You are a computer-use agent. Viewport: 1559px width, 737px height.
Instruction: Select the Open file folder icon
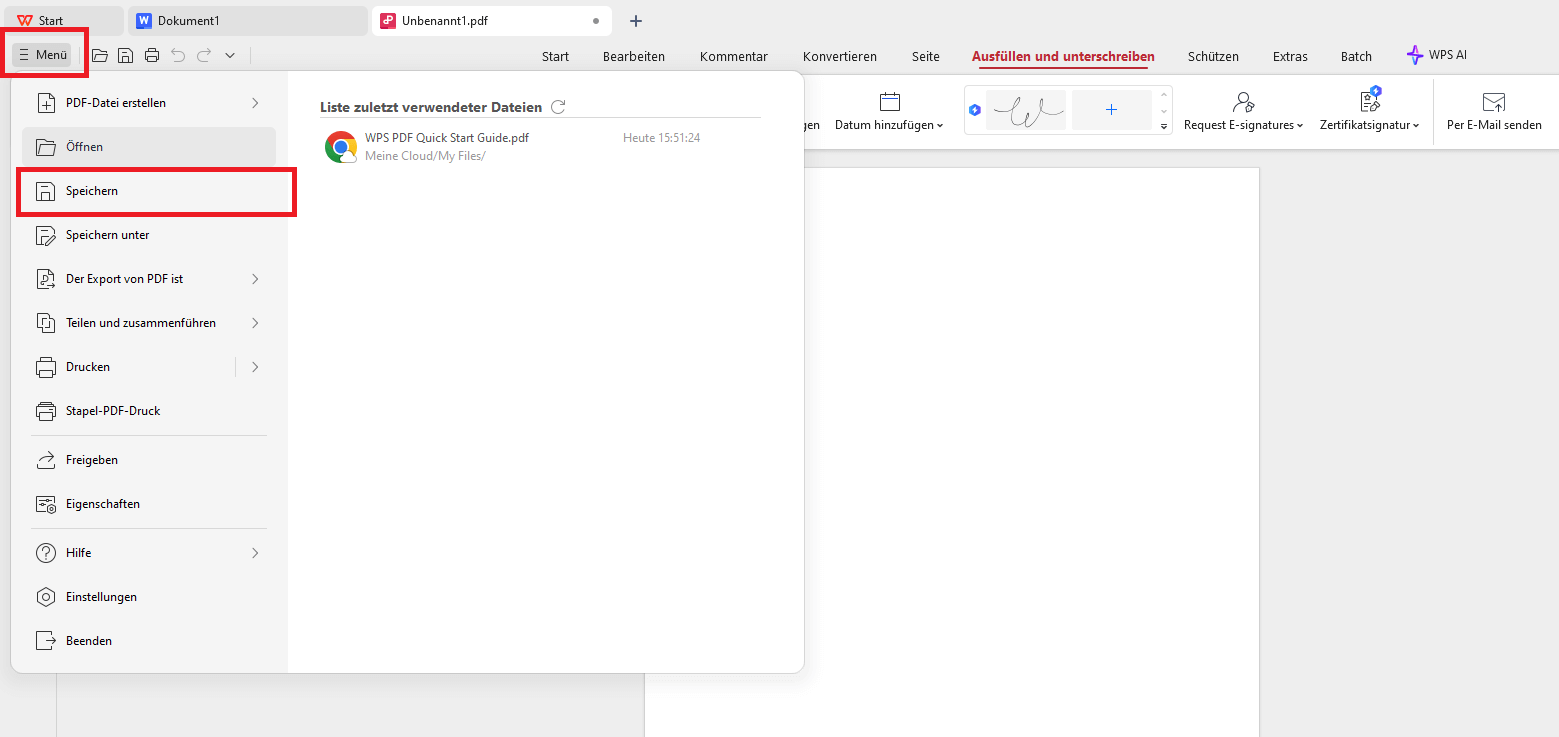pyautogui.click(x=99, y=55)
